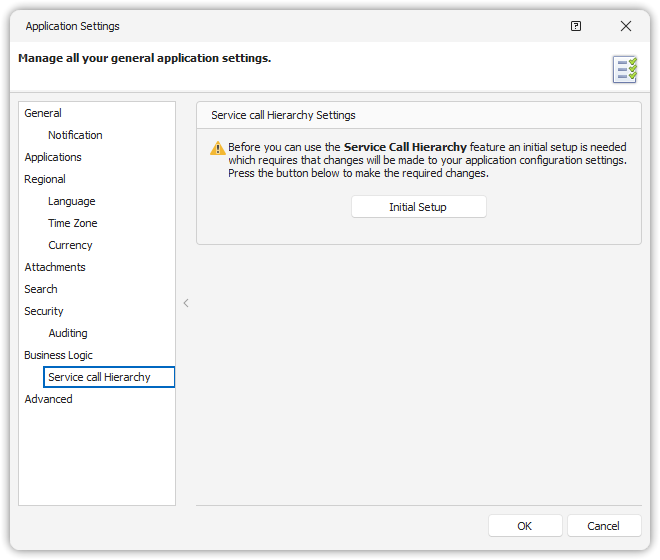Open Currency settings in the tree
The width and height of the screenshot is (660, 560).
pos(70,245)
